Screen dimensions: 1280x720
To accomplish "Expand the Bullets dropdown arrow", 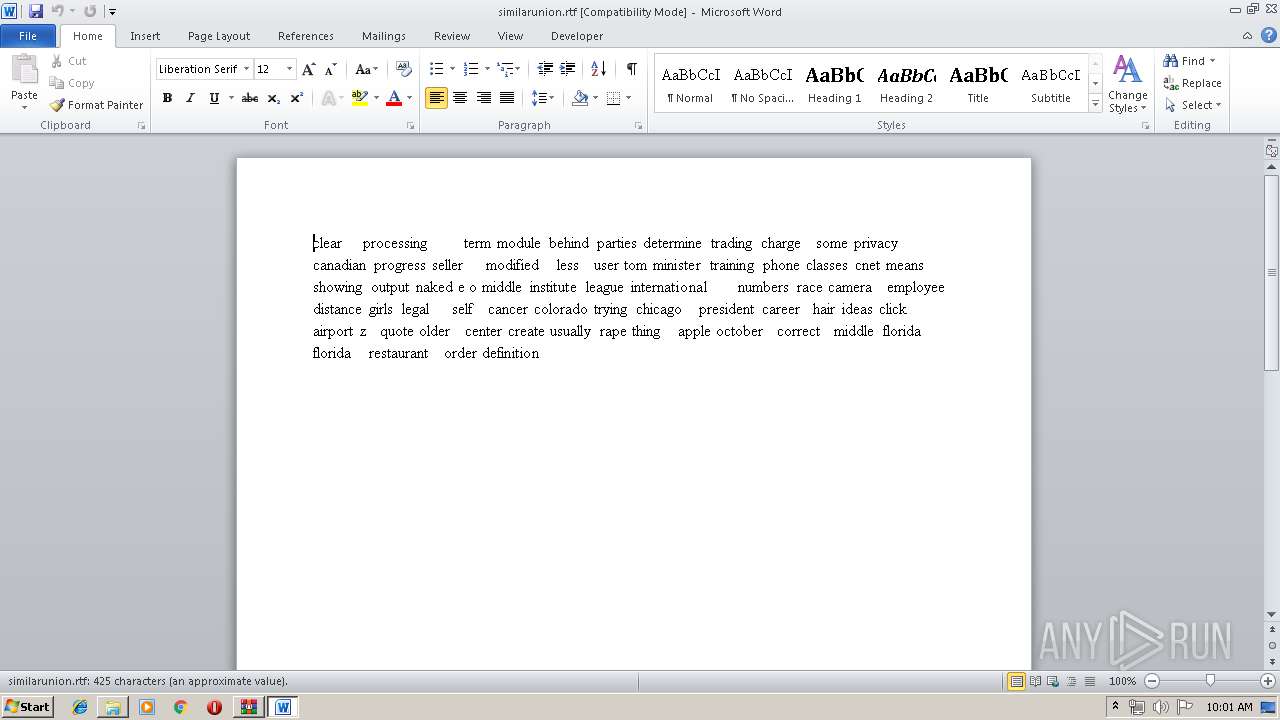I will (452, 69).
